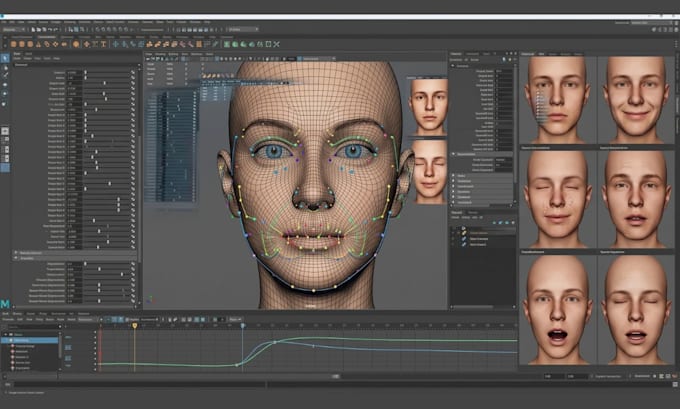Select the keyframe where the two curves cross
This screenshot has height=409, width=680.
pos(274,343)
